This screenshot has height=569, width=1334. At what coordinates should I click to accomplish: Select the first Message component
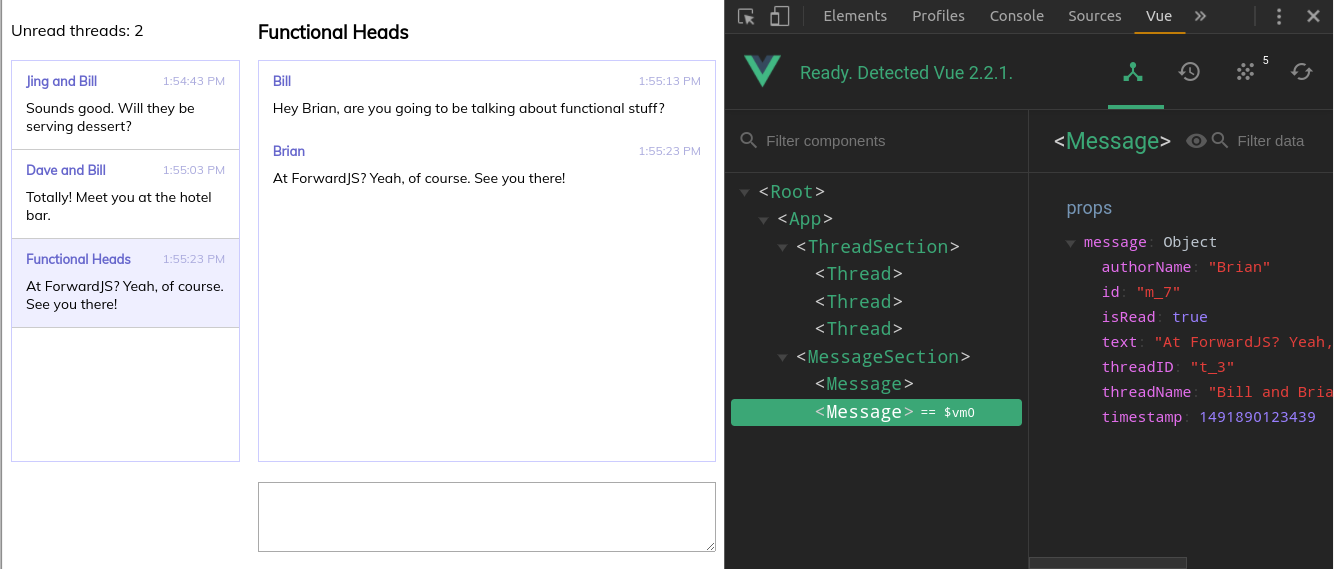click(x=864, y=384)
